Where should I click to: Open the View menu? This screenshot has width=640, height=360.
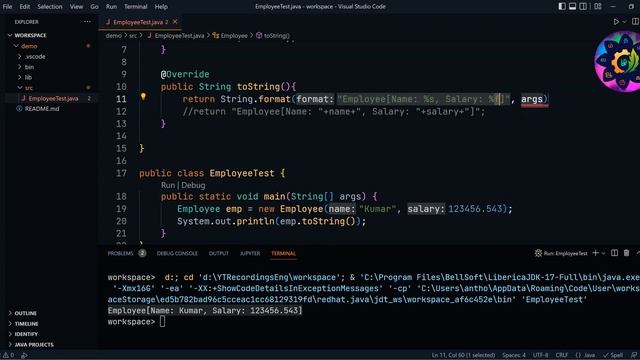click(x=76, y=7)
